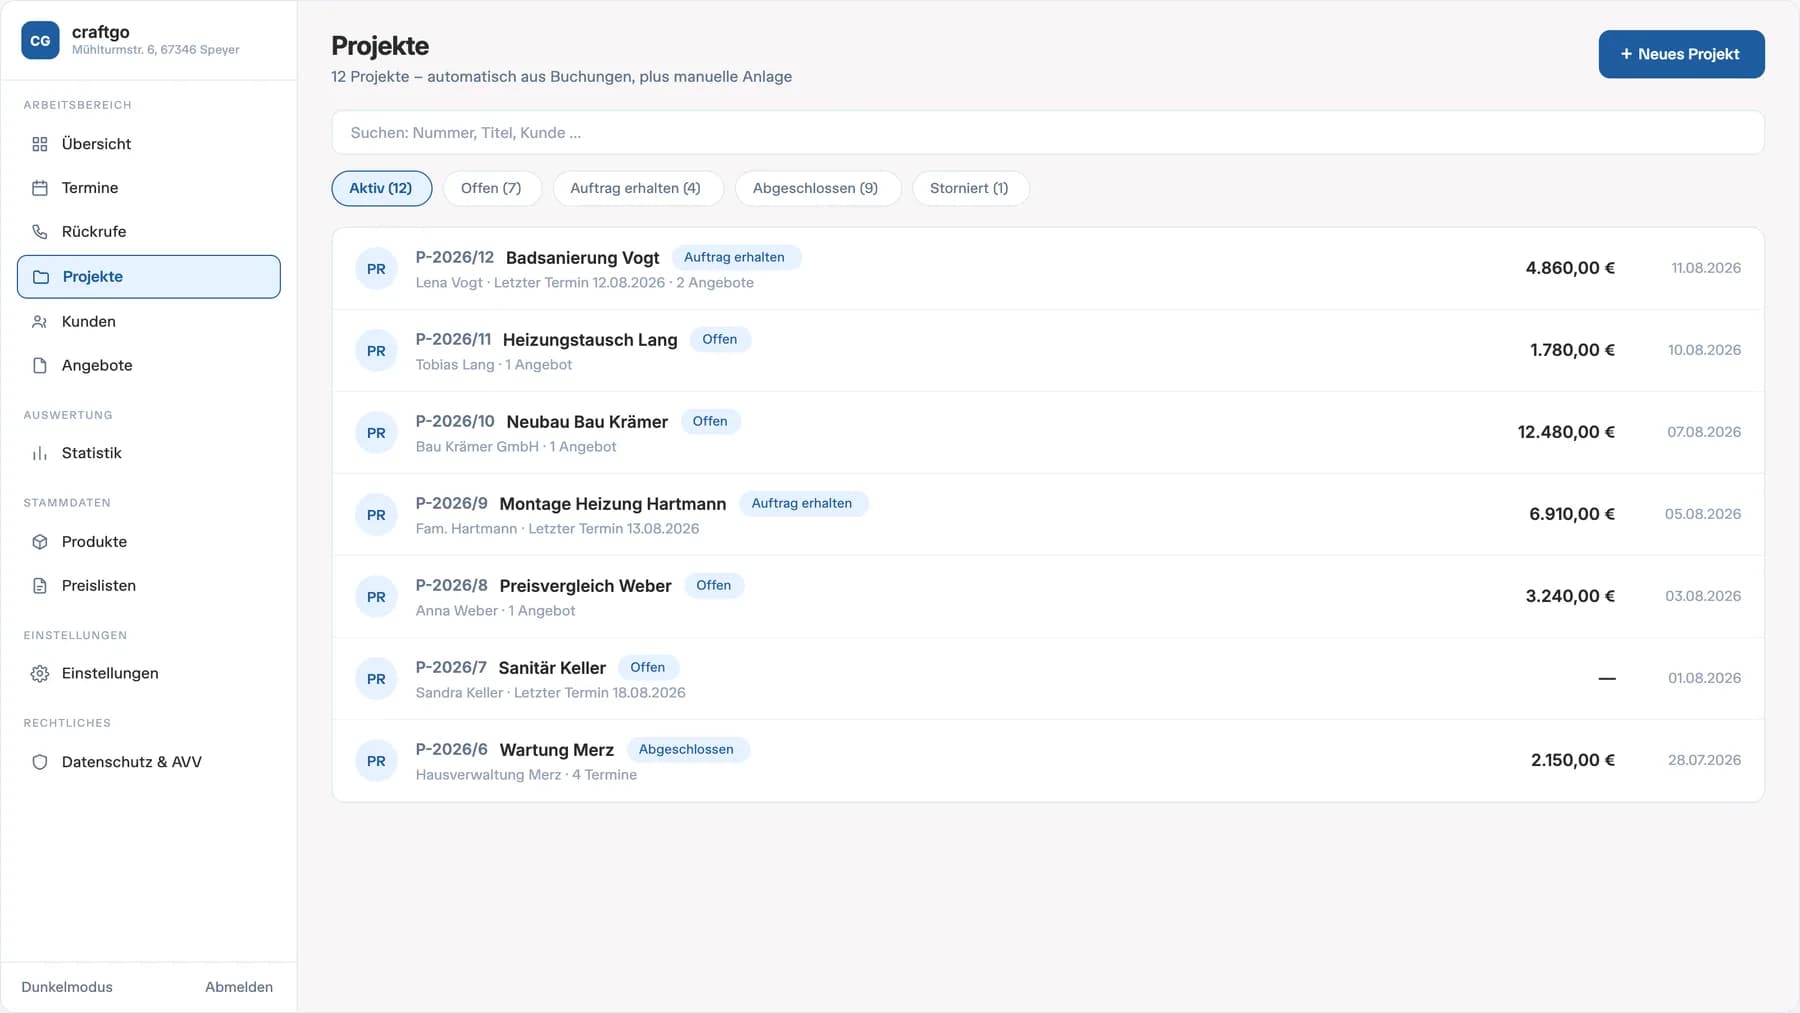Screen dimensions: 1800x1013
Task: Click the Preislisten file icon
Action: (40, 586)
